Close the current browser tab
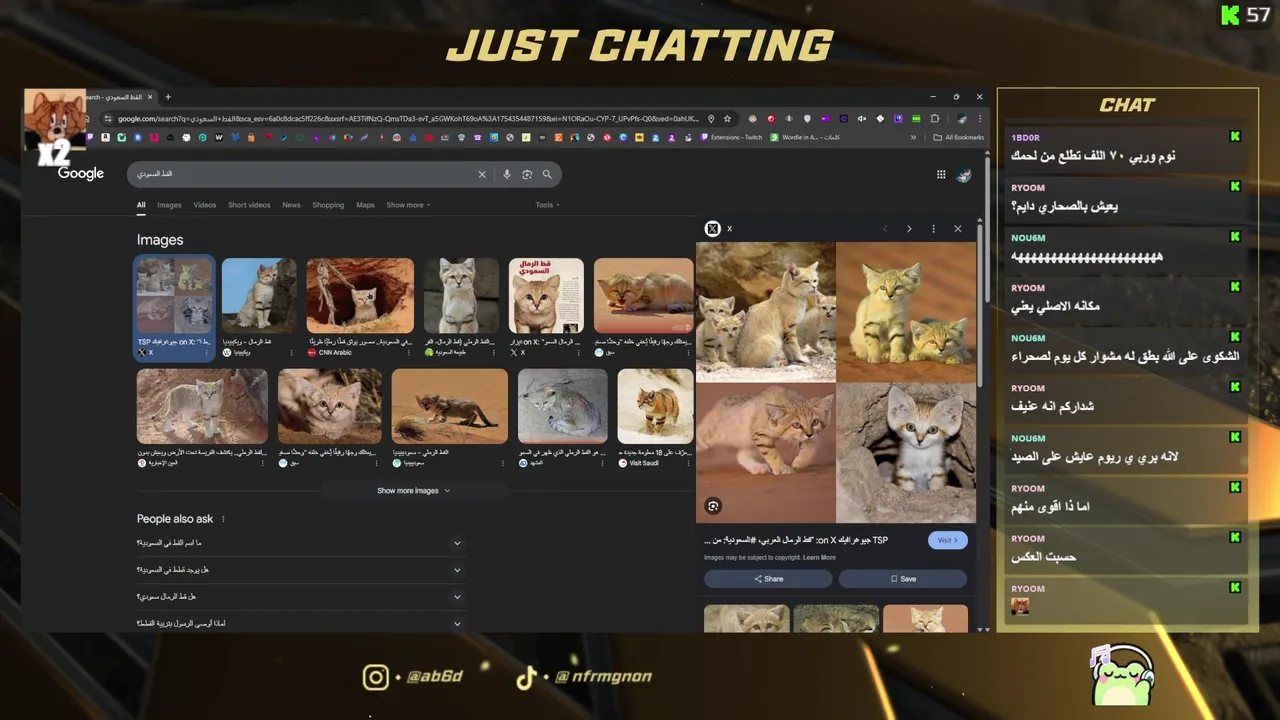 click(151, 97)
